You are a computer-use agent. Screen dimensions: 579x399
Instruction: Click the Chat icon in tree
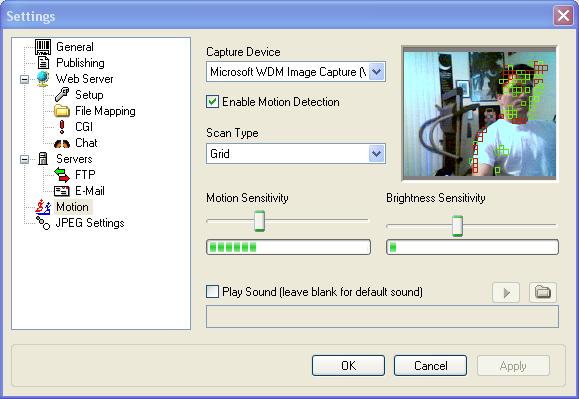(x=62, y=143)
